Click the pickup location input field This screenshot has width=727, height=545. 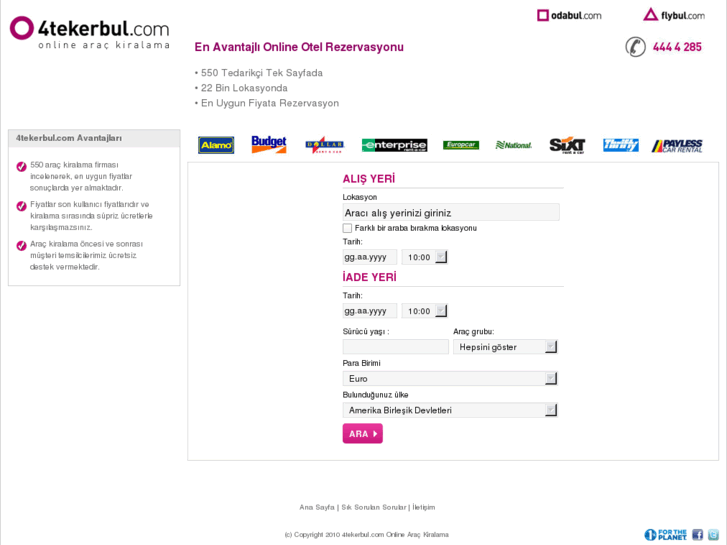[450, 213]
